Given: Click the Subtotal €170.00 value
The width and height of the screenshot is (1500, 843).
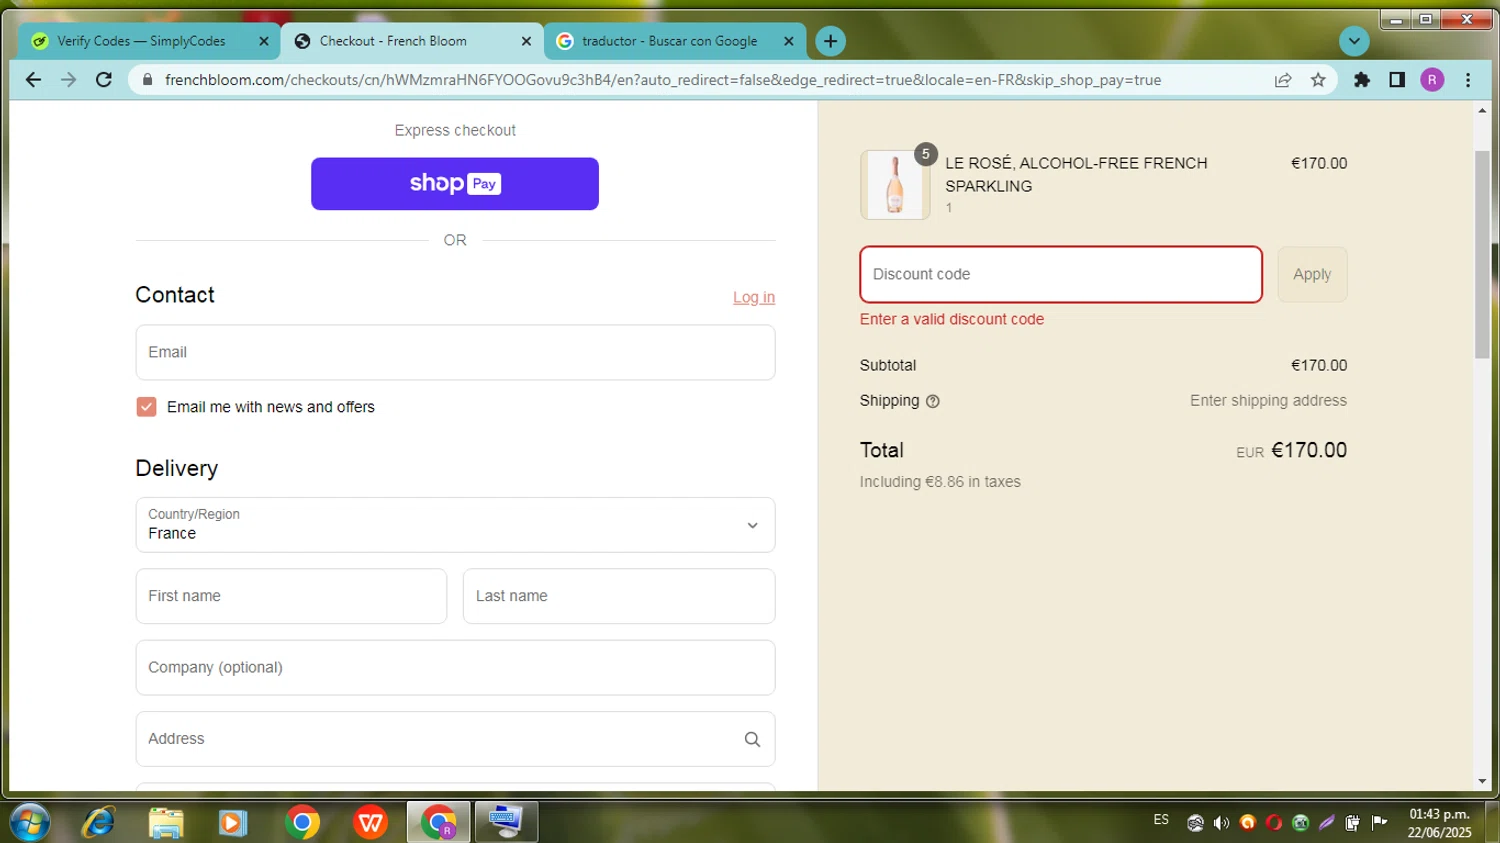Looking at the screenshot, I should 1319,365.
